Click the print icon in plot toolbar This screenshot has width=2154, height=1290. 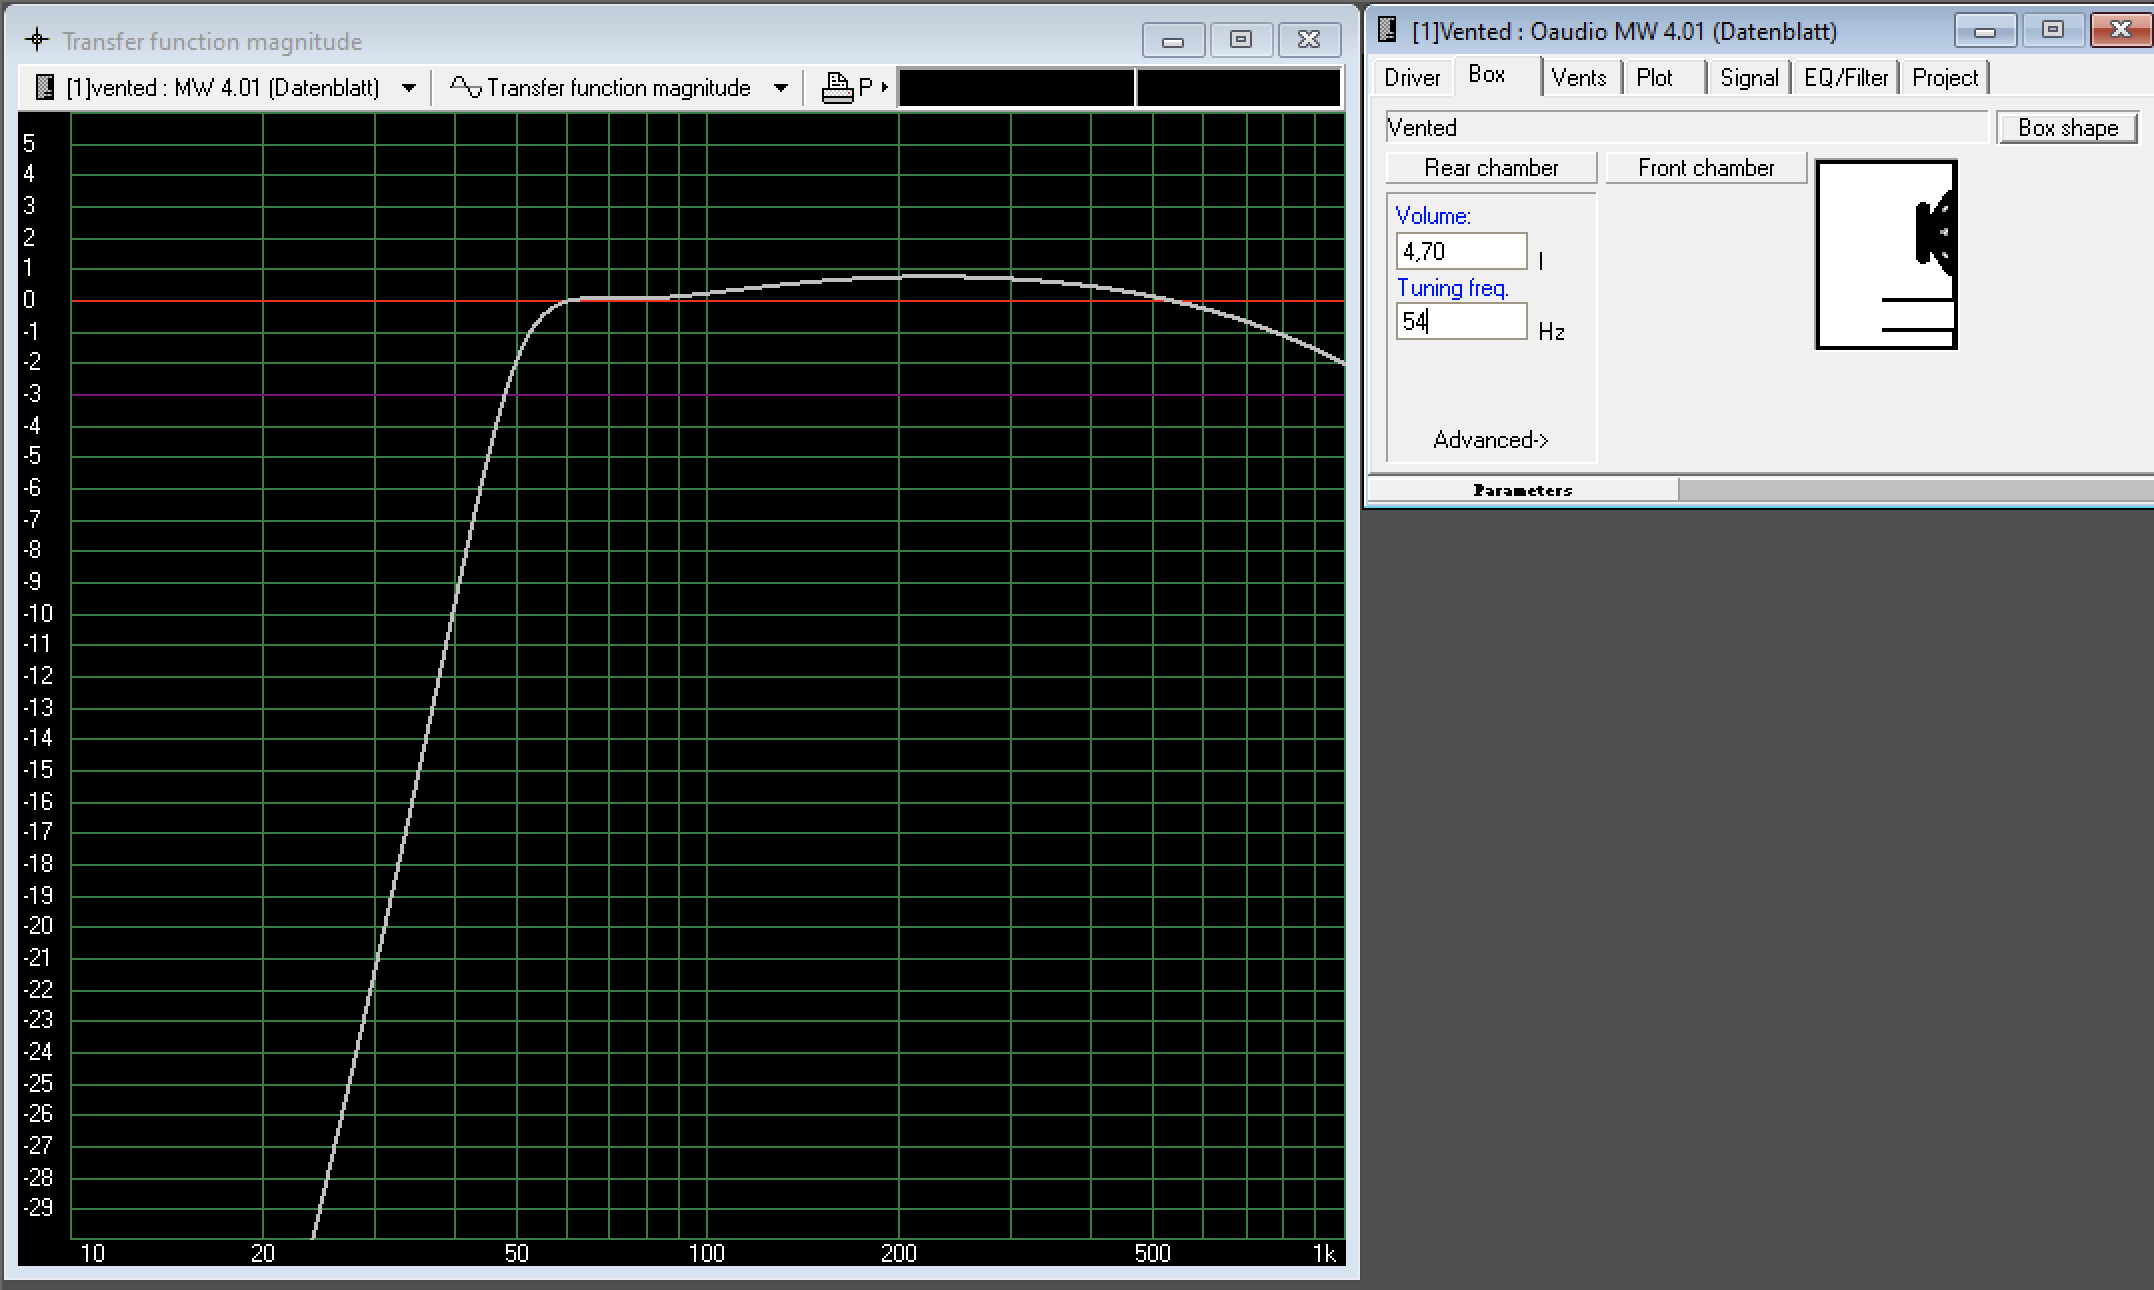(837, 88)
